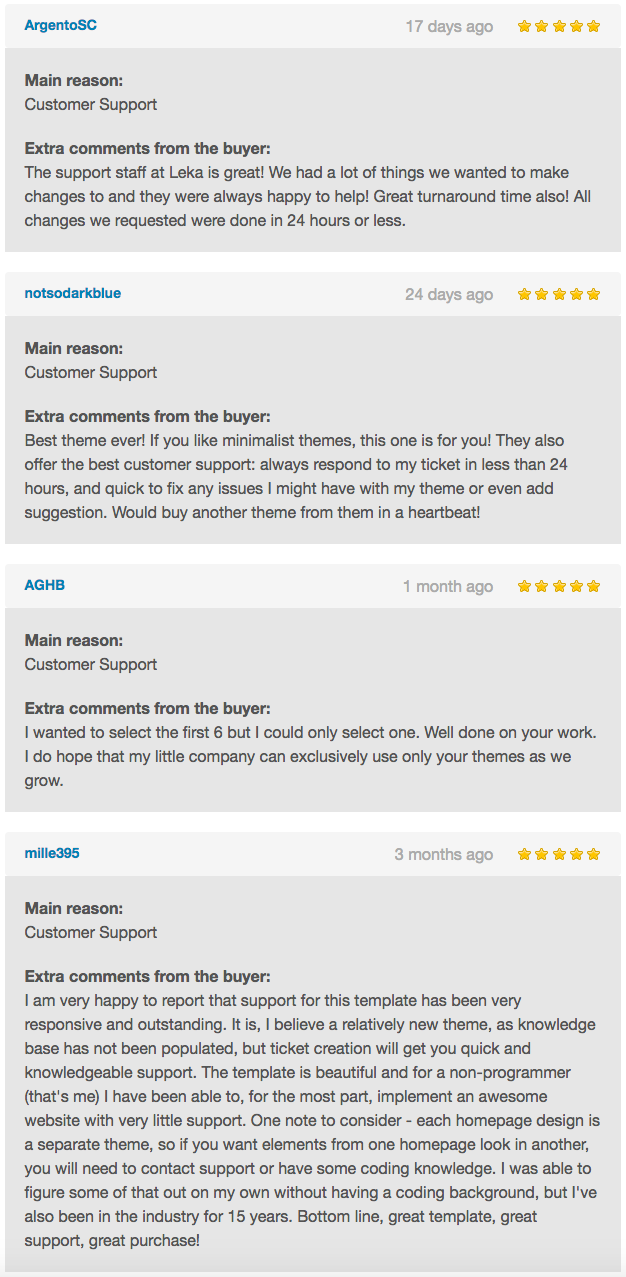Click the '24 days ago' timestamp
626x1277 pixels.
coord(449,294)
